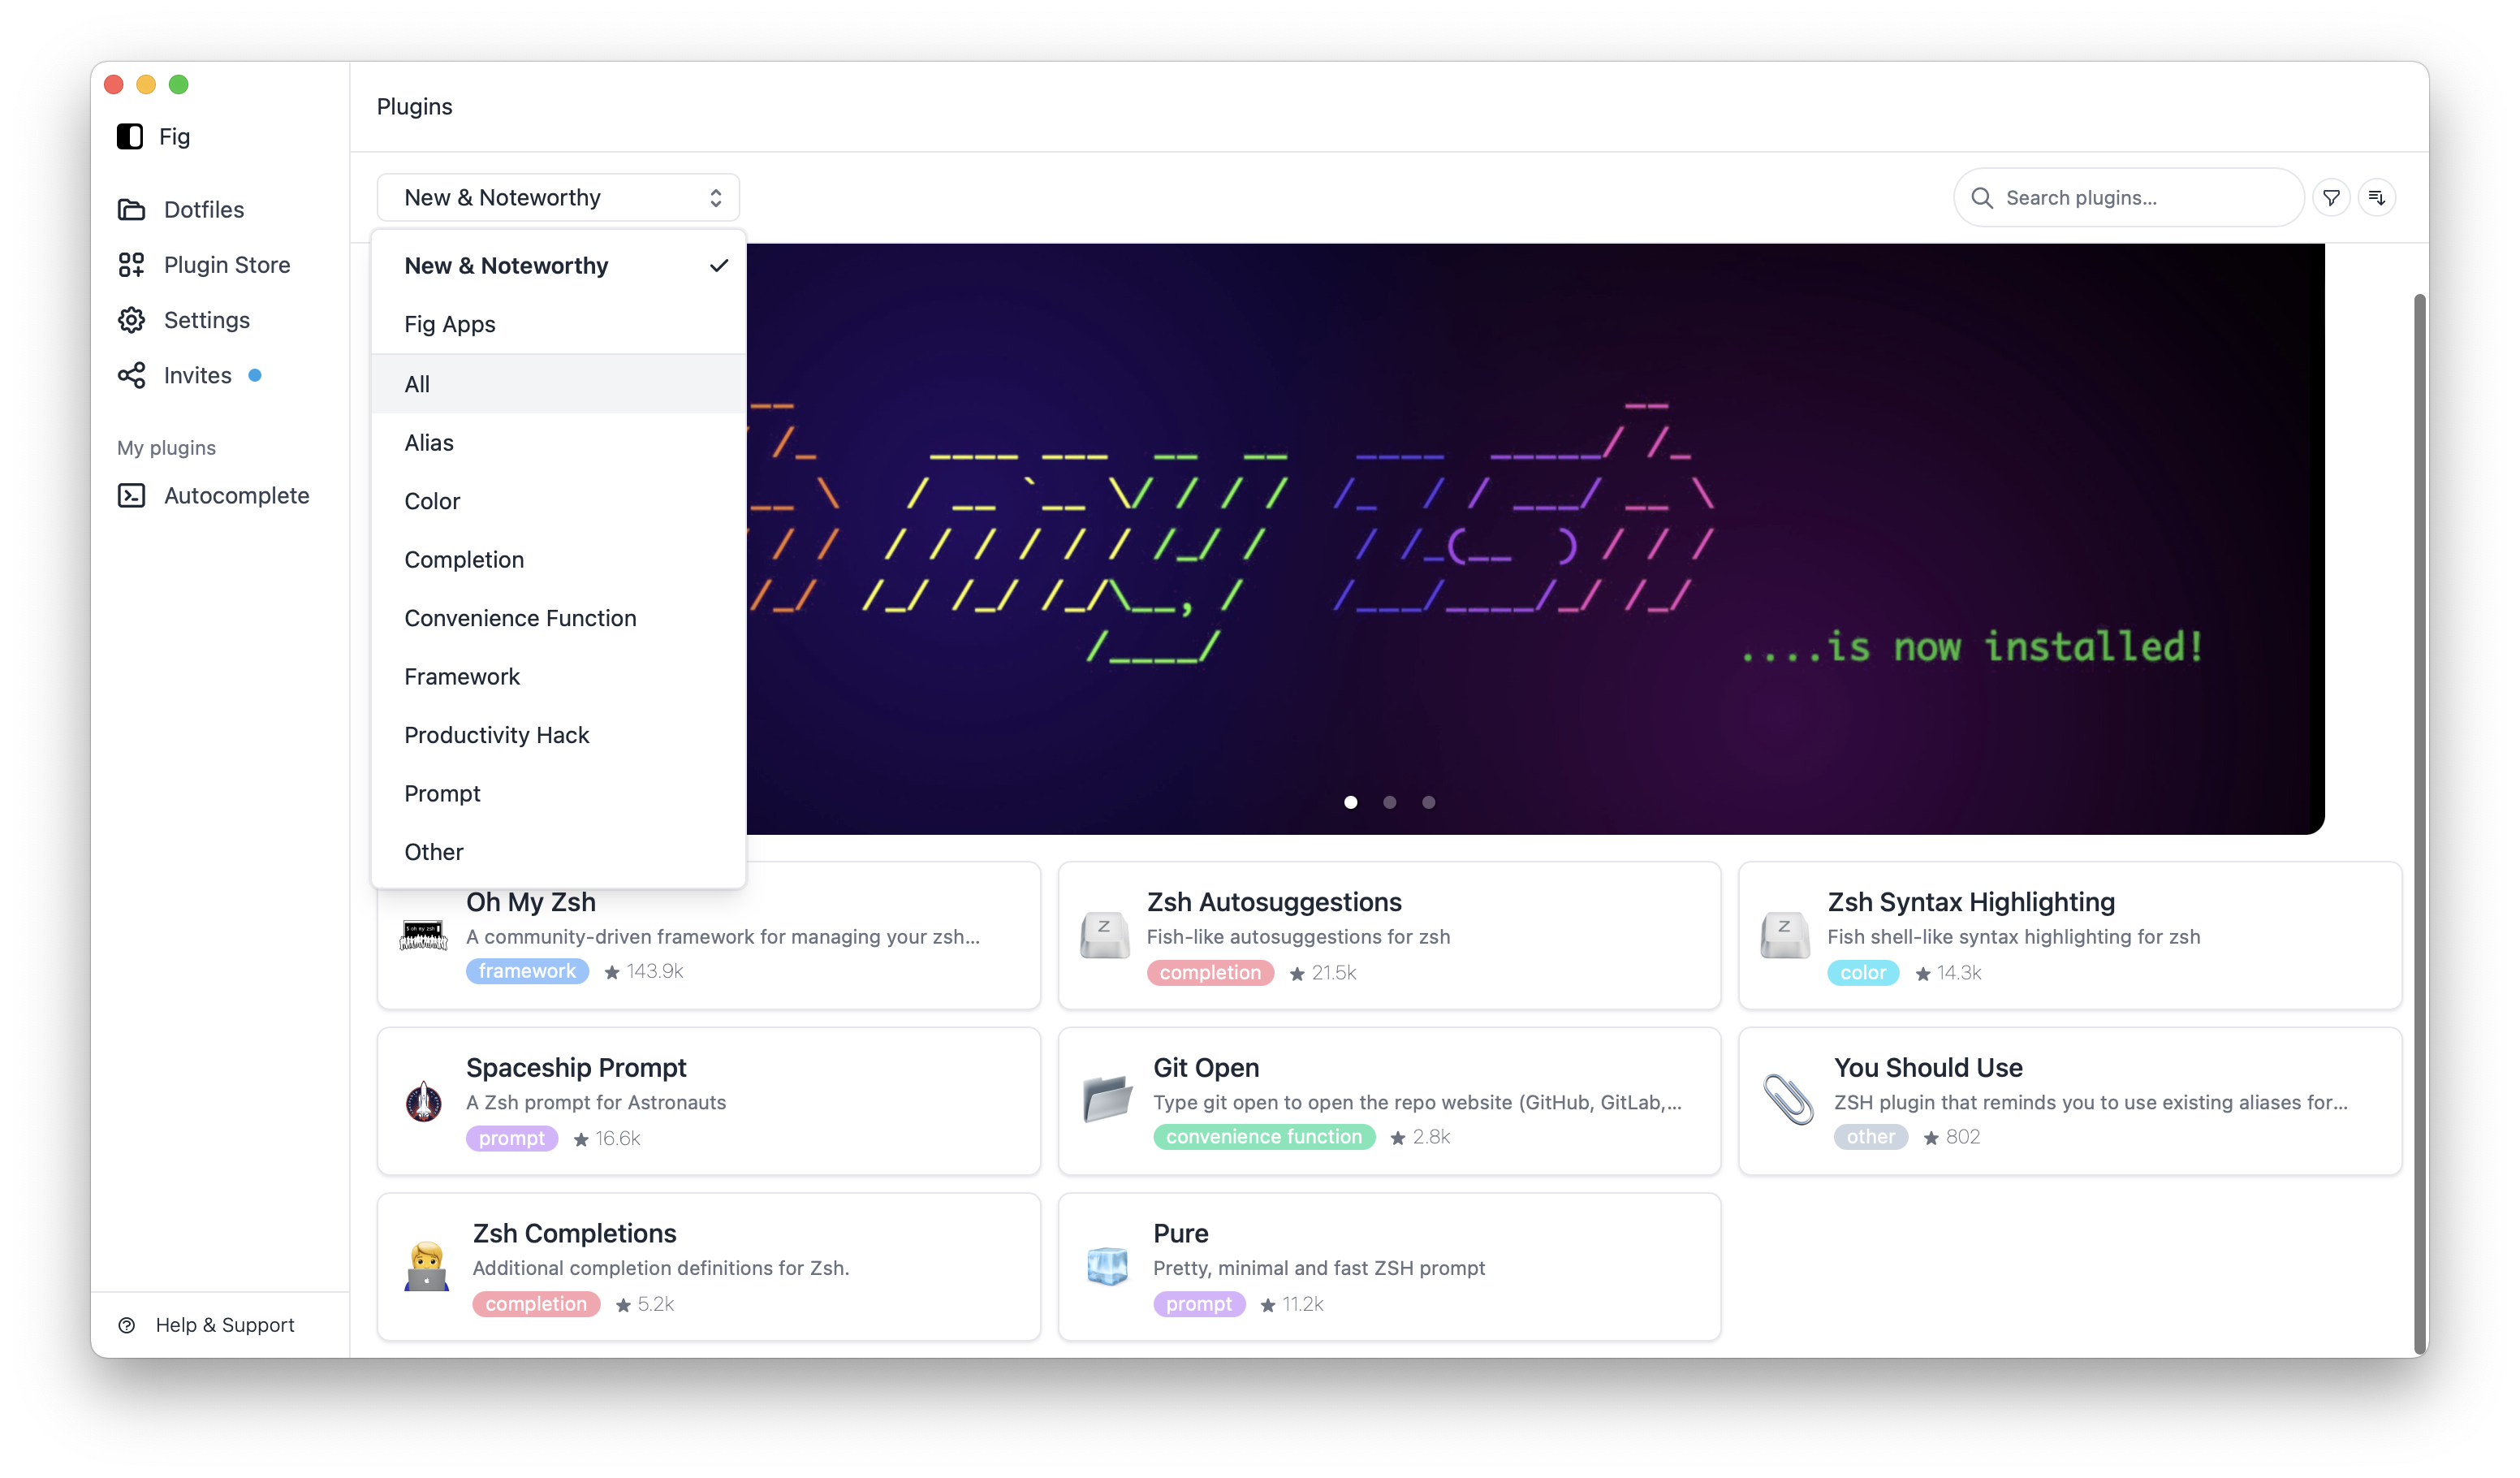Toggle second carousel dot indicator
This screenshot has height=1478, width=2520.
(1389, 802)
